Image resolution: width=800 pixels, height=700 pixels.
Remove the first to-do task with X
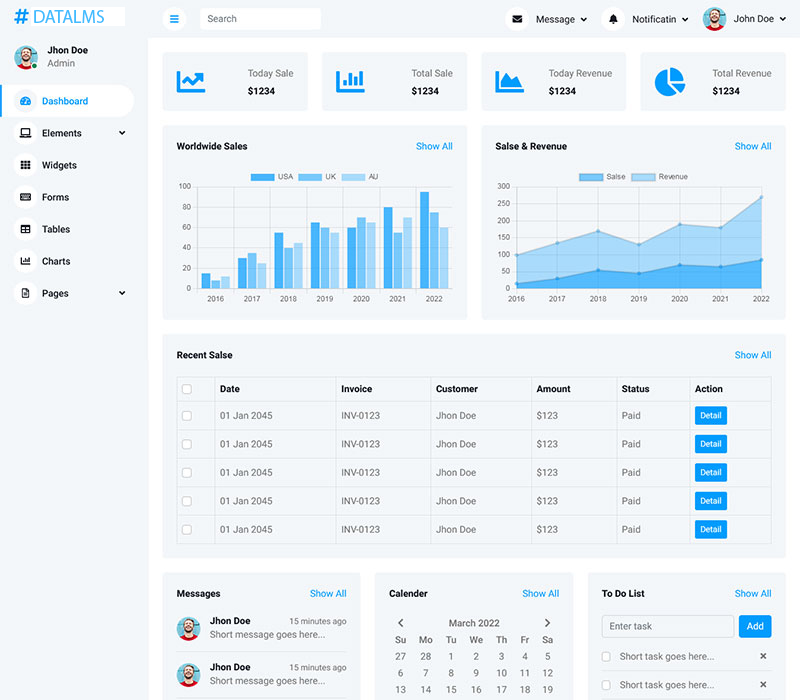(763, 656)
